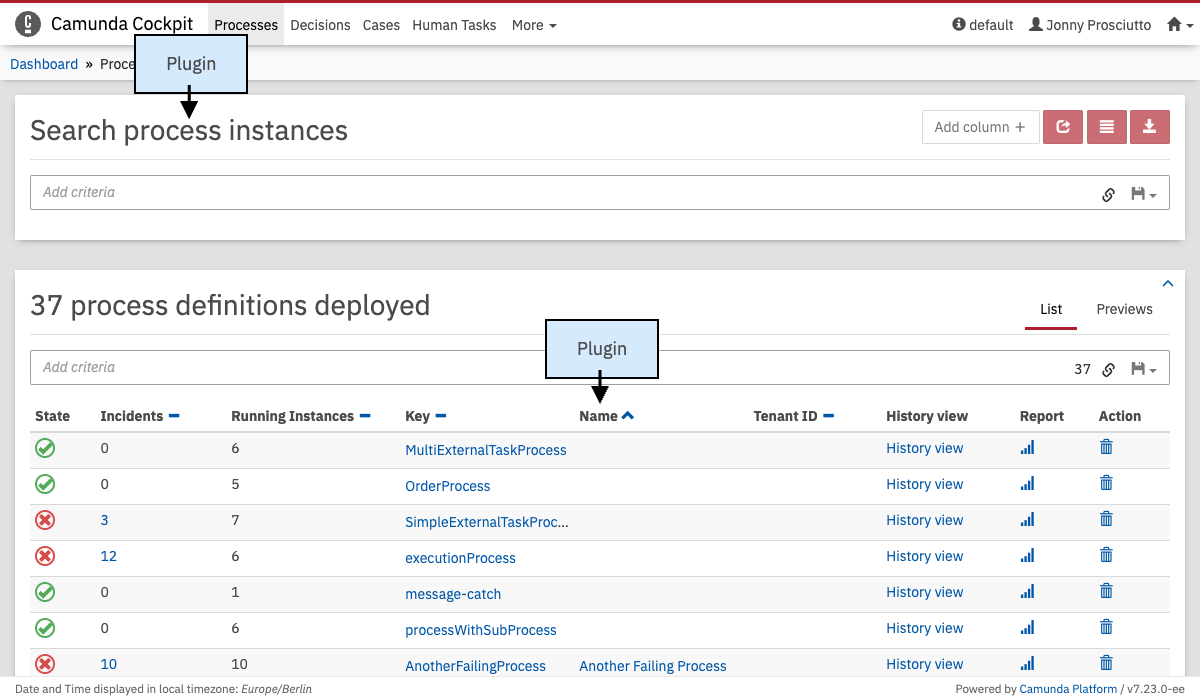Click the red download icon button

click(x=1150, y=127)
